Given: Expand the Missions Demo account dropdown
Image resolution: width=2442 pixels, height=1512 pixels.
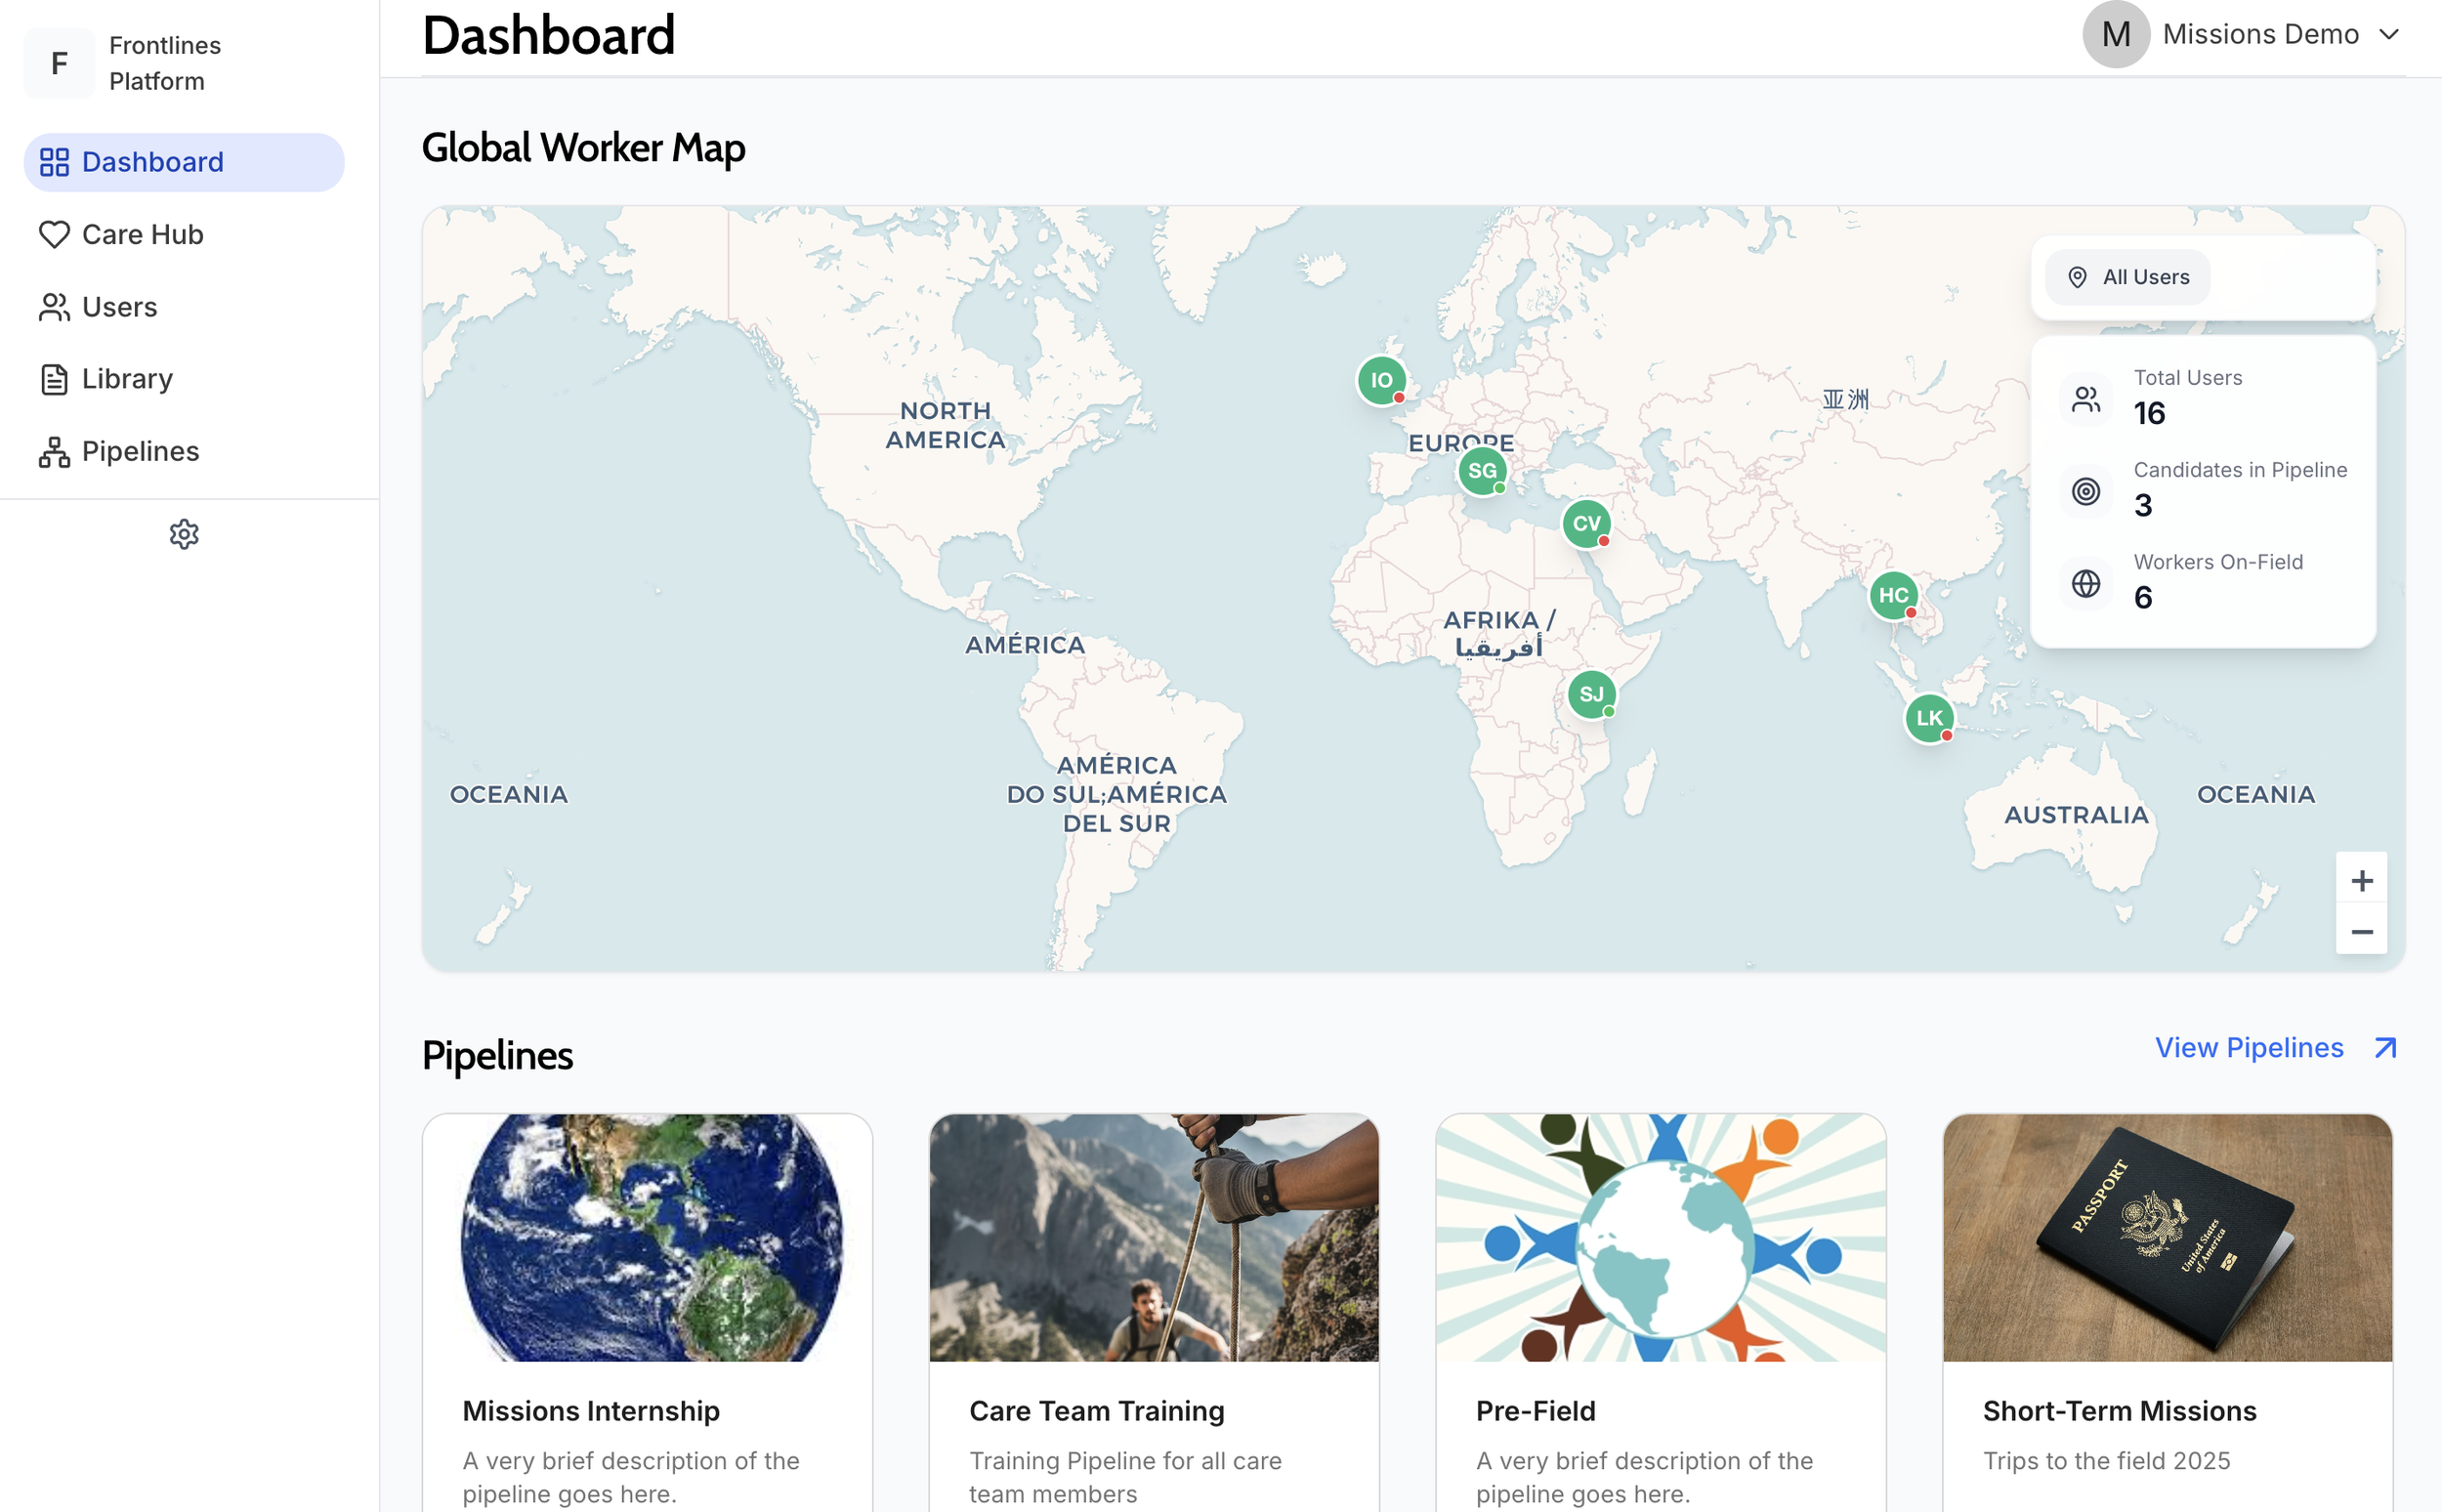Looking at the screenshot, I should (2389, 35).
